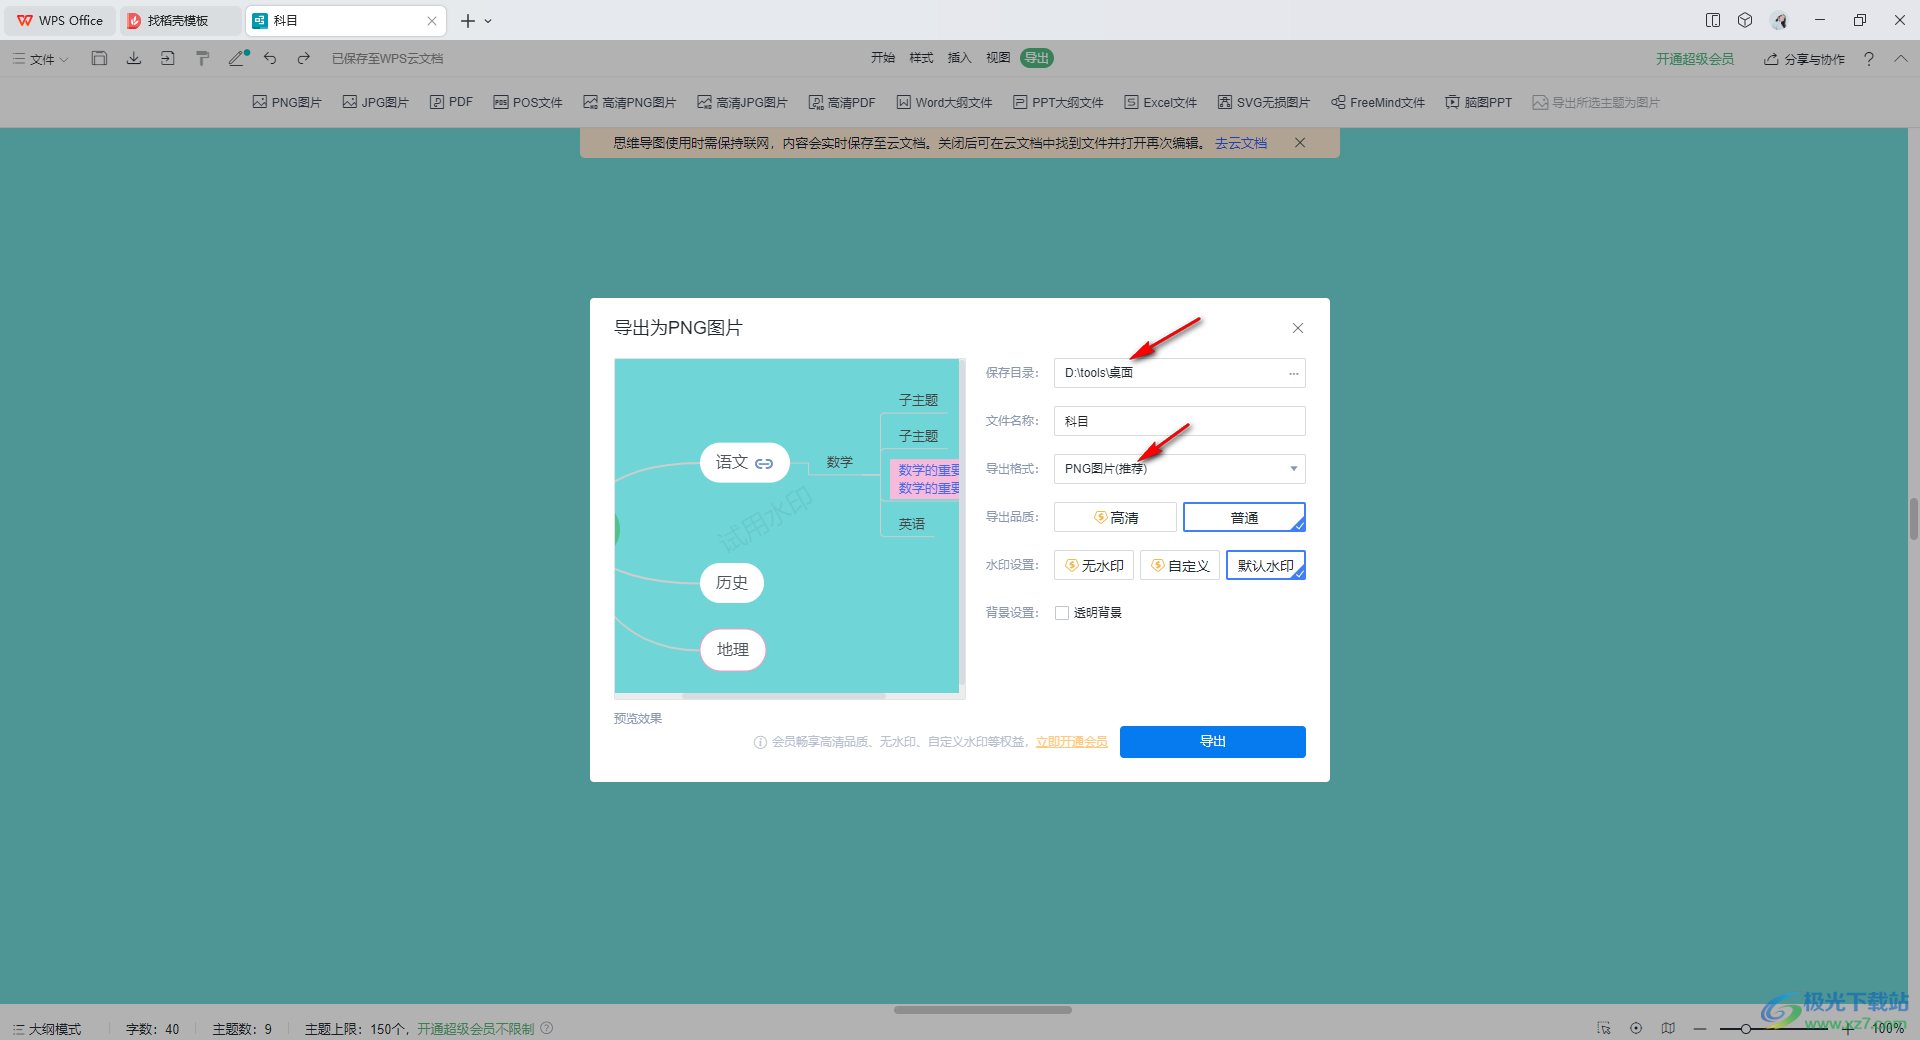
Task: Choose 自定义 watermark option
Action: click(x=1180, y=565)
